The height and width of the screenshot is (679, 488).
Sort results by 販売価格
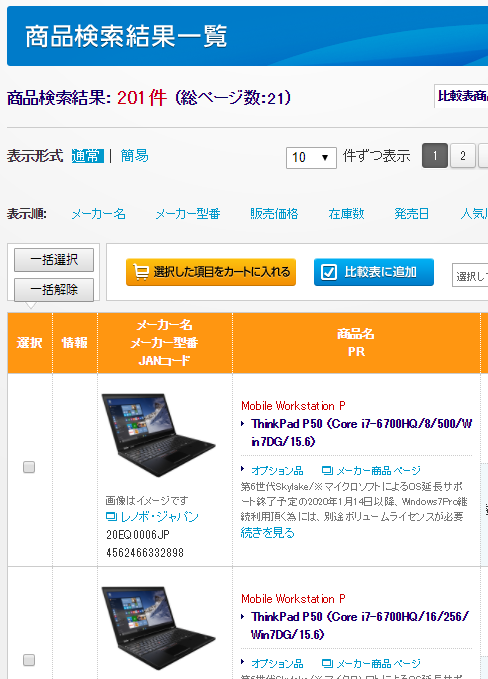[274, 213]
